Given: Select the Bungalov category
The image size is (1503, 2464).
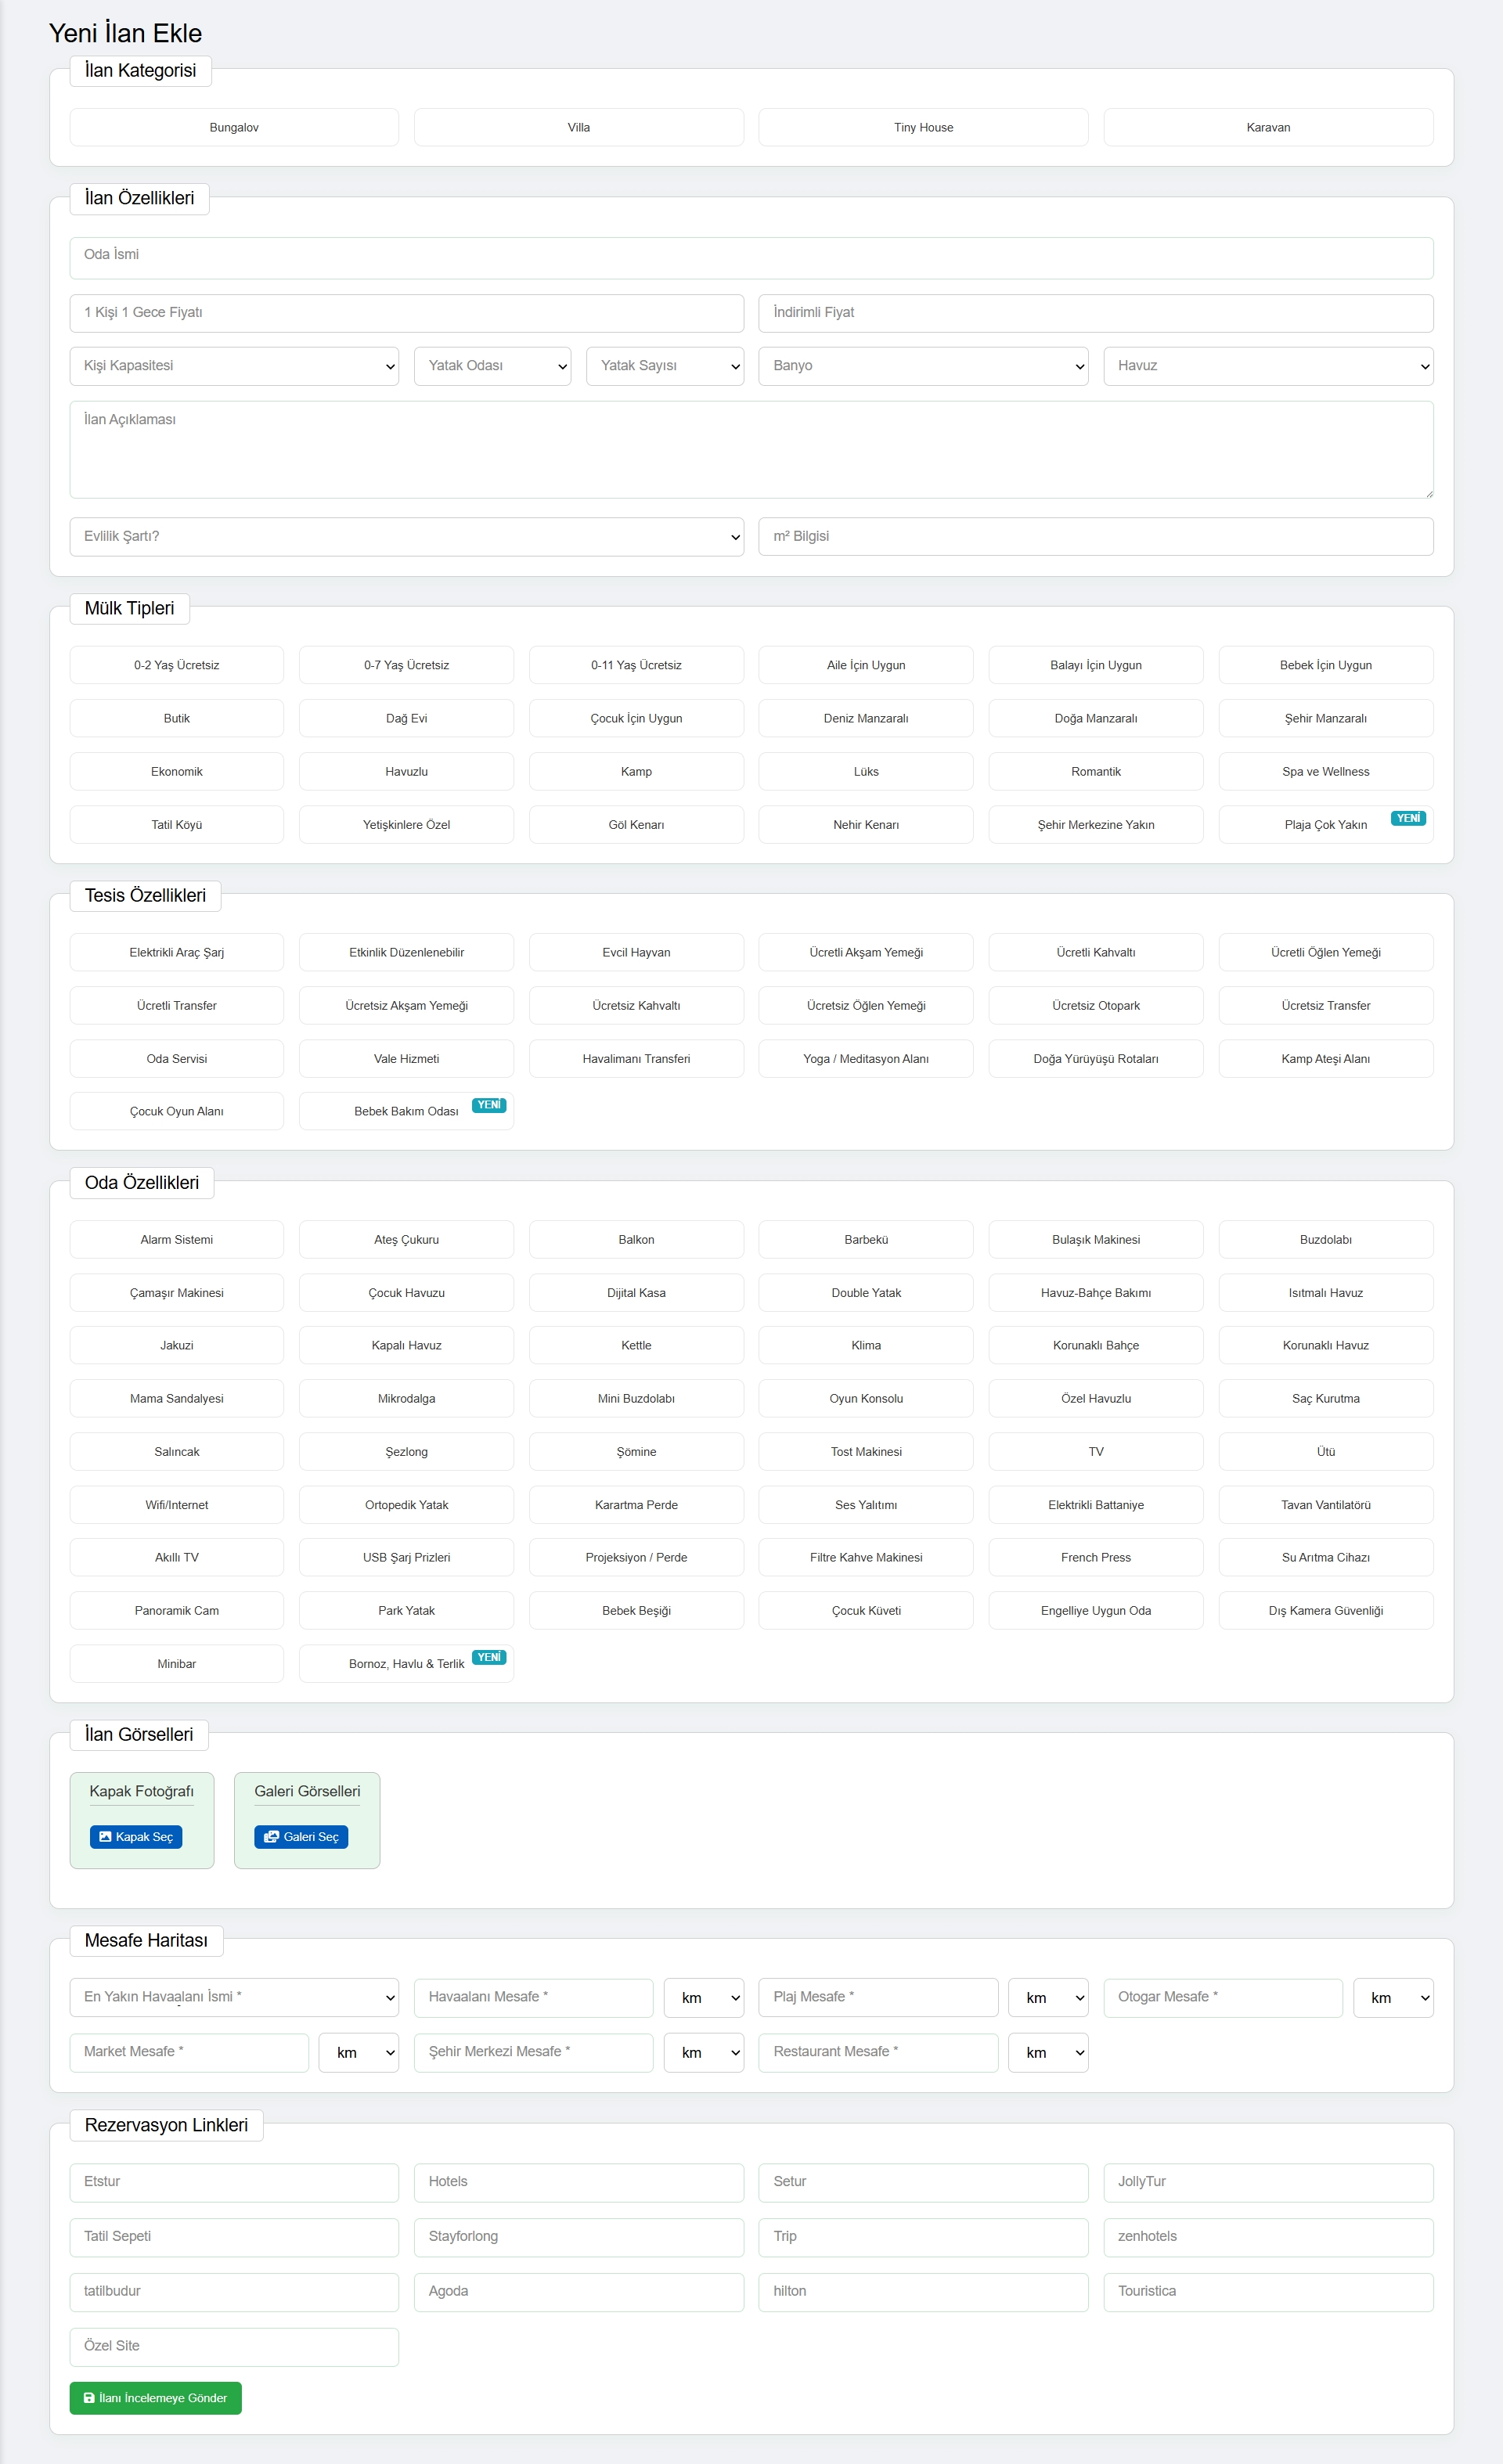Looking at the screenshot, I should coord(234,127).
